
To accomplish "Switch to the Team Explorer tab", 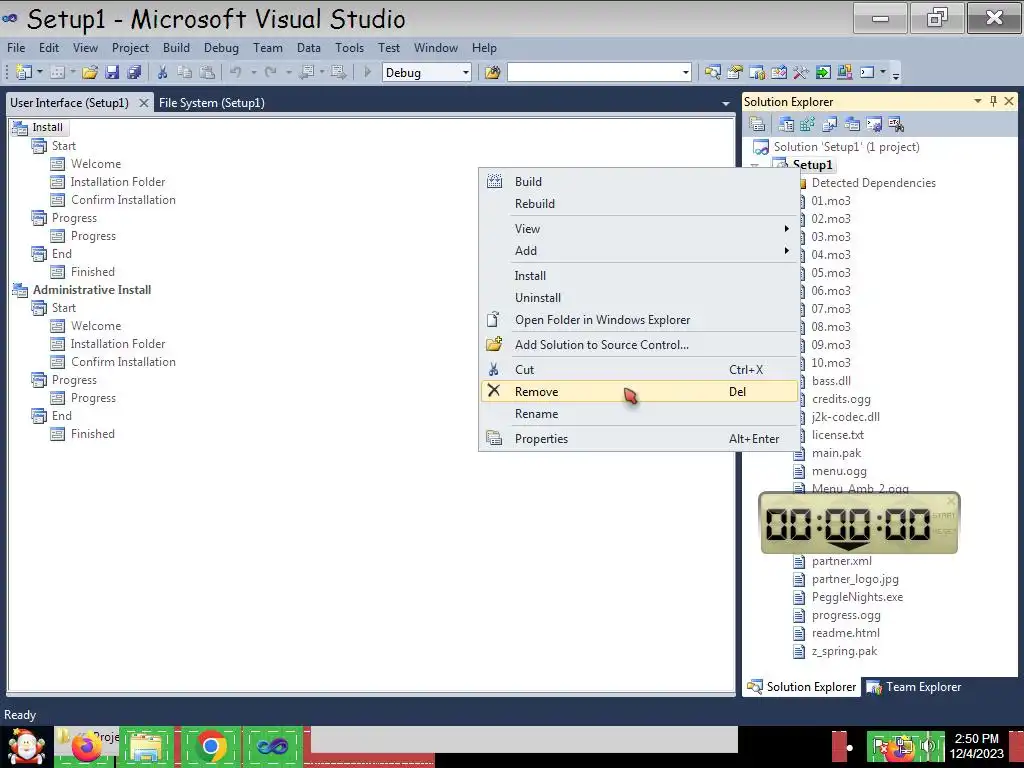I will click(914, 687).
